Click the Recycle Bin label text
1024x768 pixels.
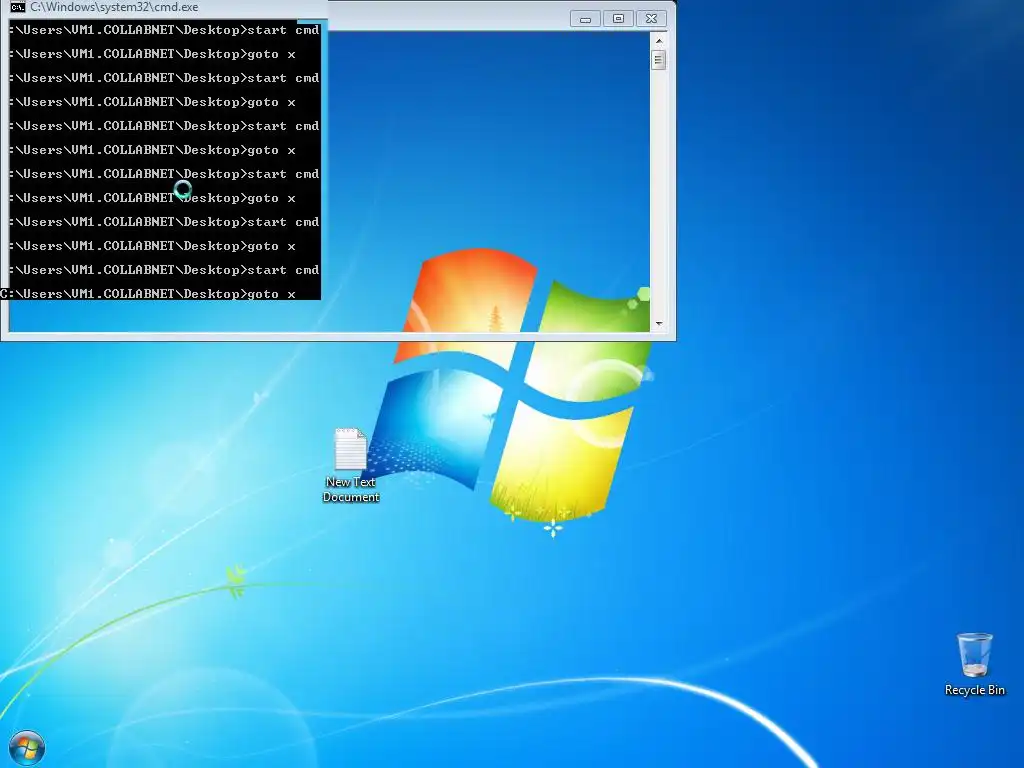click(x=974, y=690)
